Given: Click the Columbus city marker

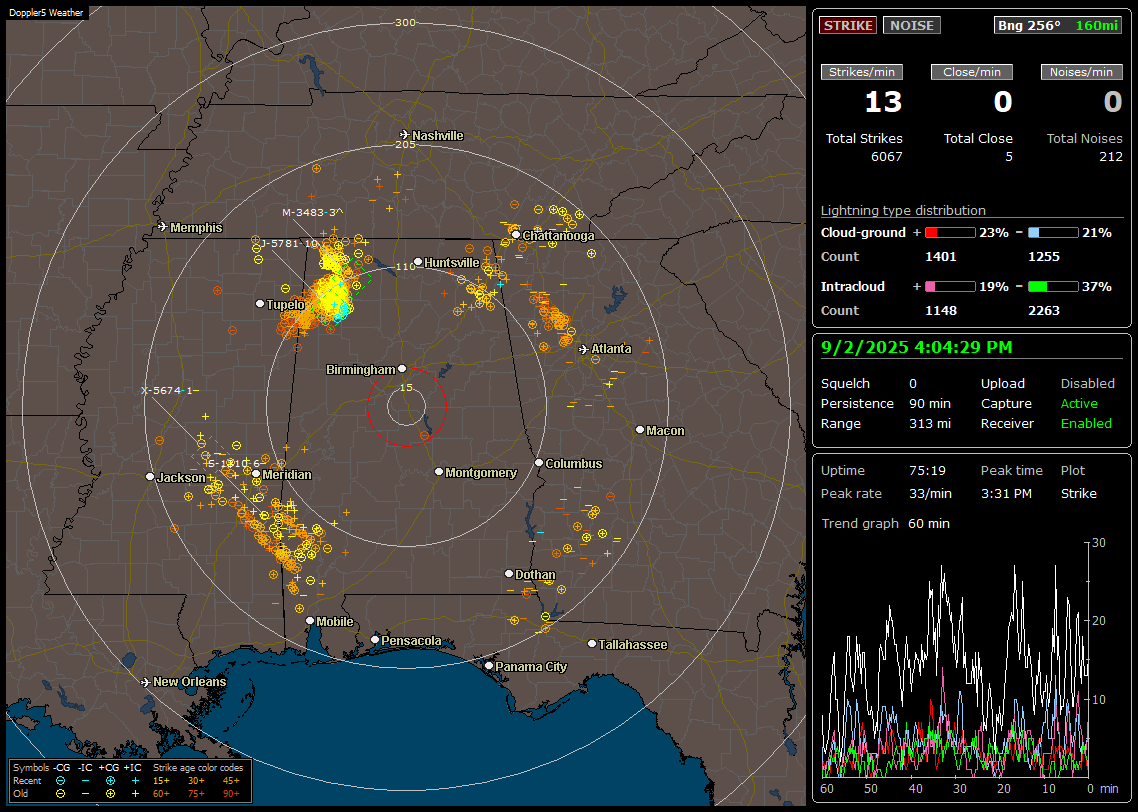Looking at the screenshot, I should 539,462.
